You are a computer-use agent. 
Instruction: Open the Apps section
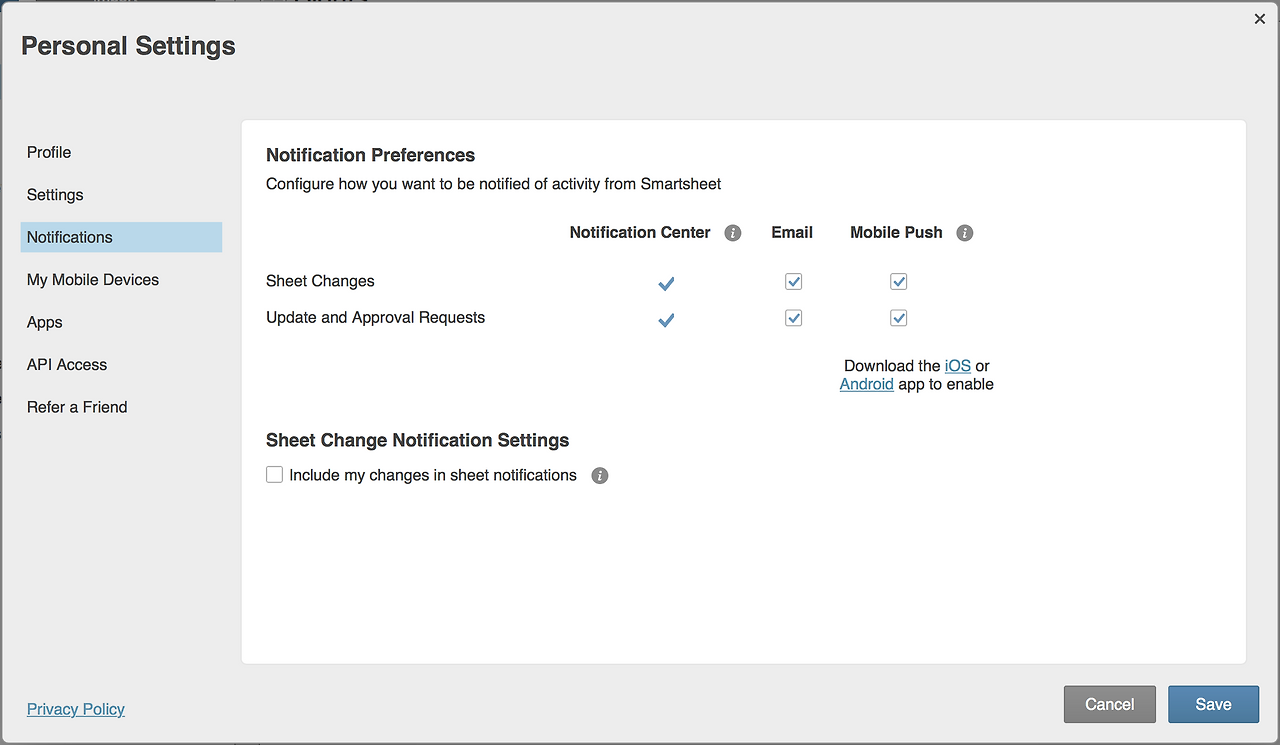coord(45,322)
